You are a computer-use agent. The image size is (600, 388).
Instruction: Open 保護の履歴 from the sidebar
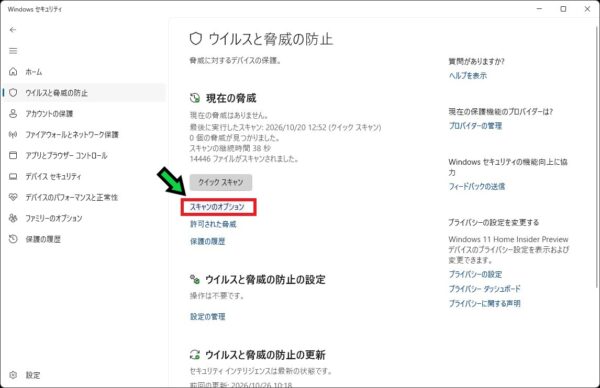(84, 239)
